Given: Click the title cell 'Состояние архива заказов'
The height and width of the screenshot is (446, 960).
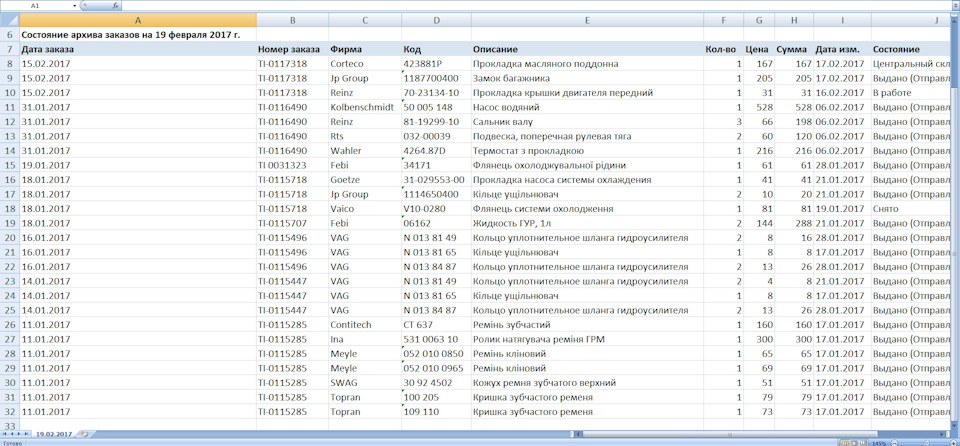Looking at the screenshot, I should pyautogui.click(x=138, y=35).
